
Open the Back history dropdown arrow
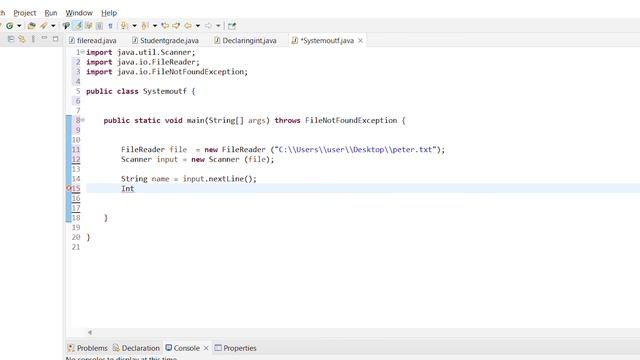click(198, 26)
